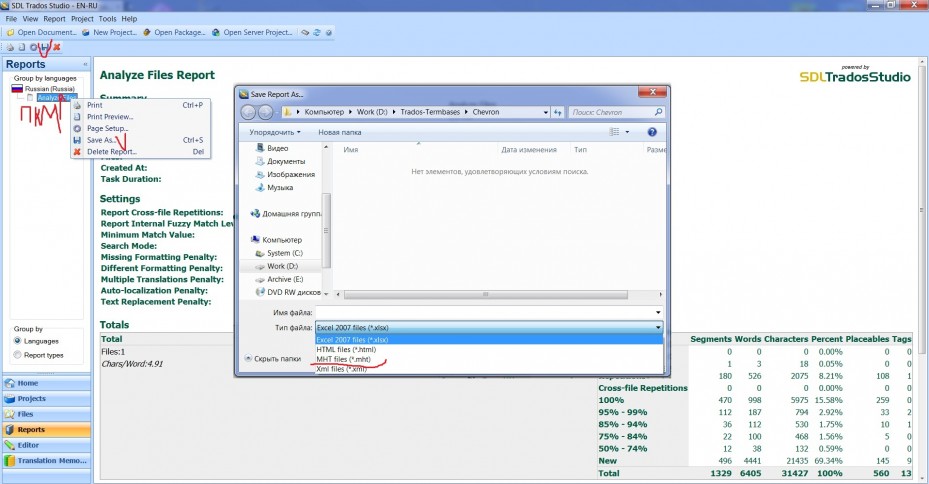Select the Report types radio button
The image size is (929, 484).
[18, 355]
